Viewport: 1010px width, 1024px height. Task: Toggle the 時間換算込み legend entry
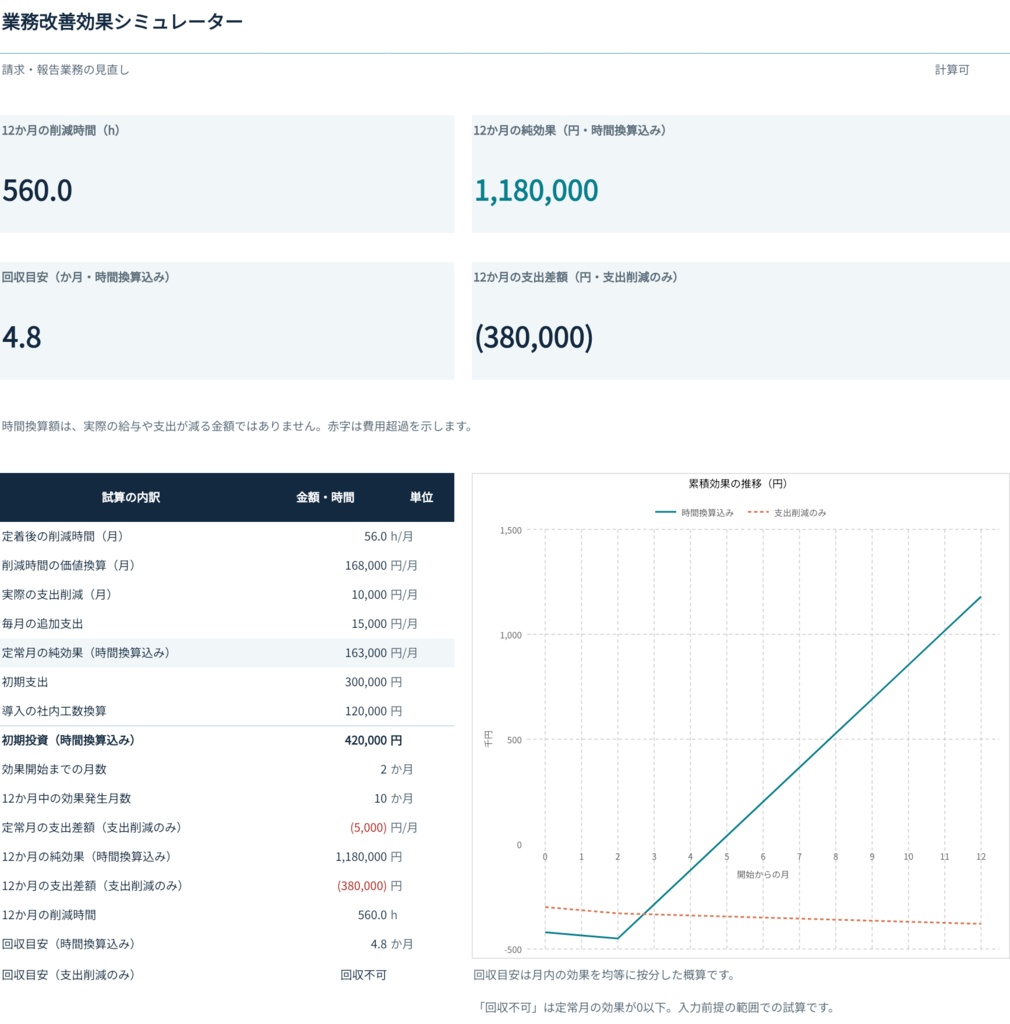click(x=695, y=513)
